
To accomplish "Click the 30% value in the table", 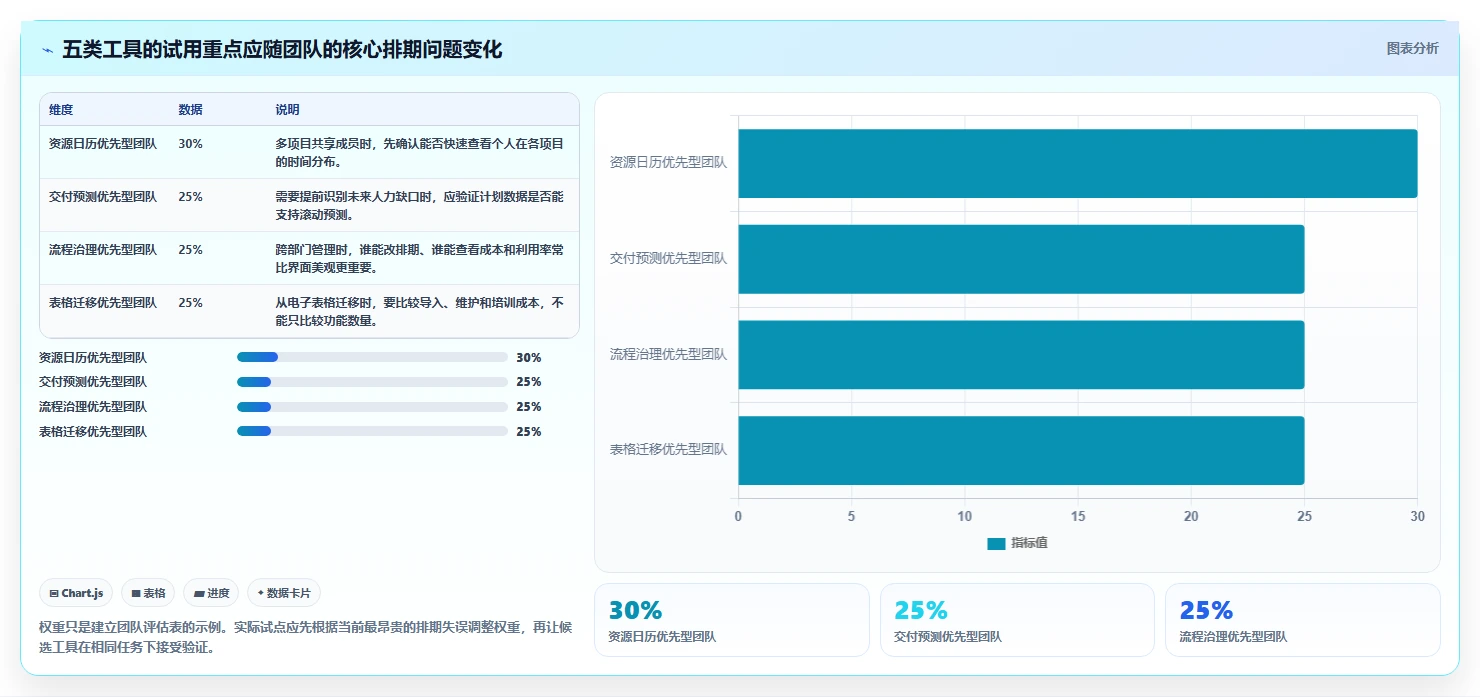I will (190, 144).
